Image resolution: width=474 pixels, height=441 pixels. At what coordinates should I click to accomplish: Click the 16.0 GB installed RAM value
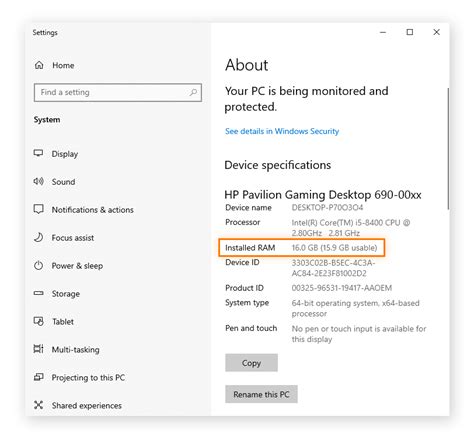tap(334, 248)
